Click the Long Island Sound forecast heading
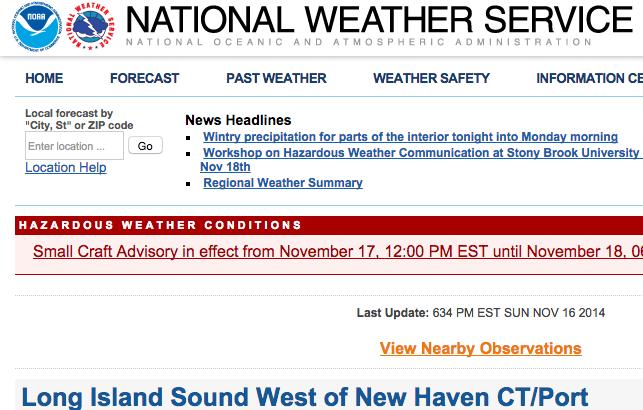 coord(305,397)
